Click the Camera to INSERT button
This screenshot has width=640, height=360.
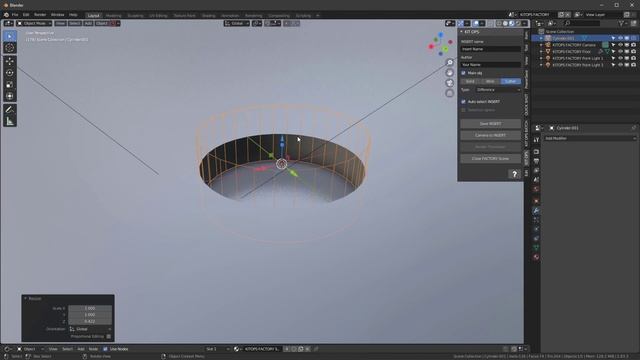pyautogui.click(x=490, y=135)
